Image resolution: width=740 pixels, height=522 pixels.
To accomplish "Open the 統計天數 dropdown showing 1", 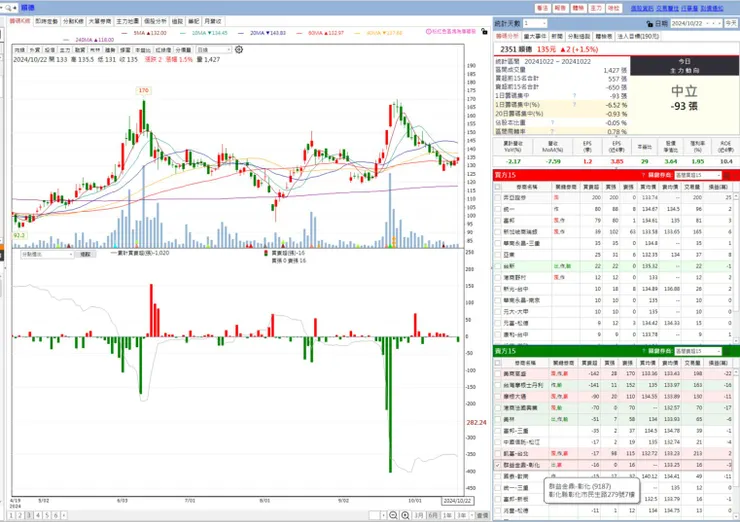I will (534, 23).
